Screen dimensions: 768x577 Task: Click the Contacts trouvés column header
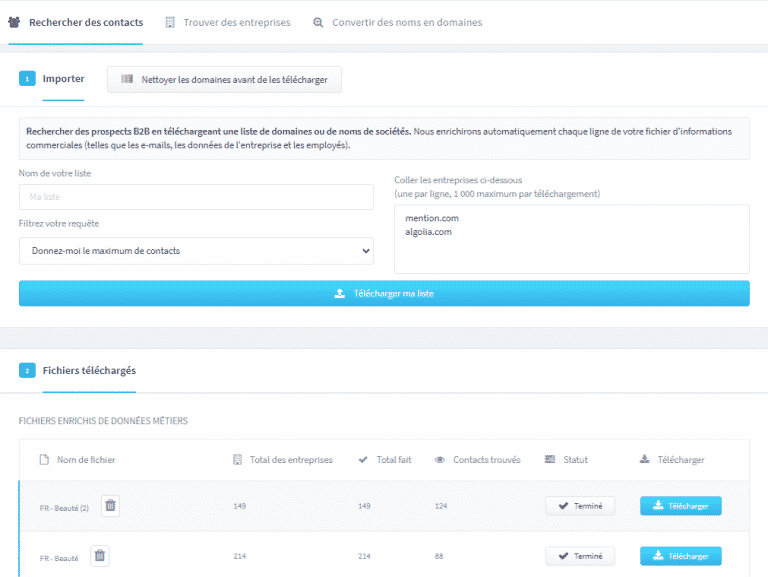point(486,460)
